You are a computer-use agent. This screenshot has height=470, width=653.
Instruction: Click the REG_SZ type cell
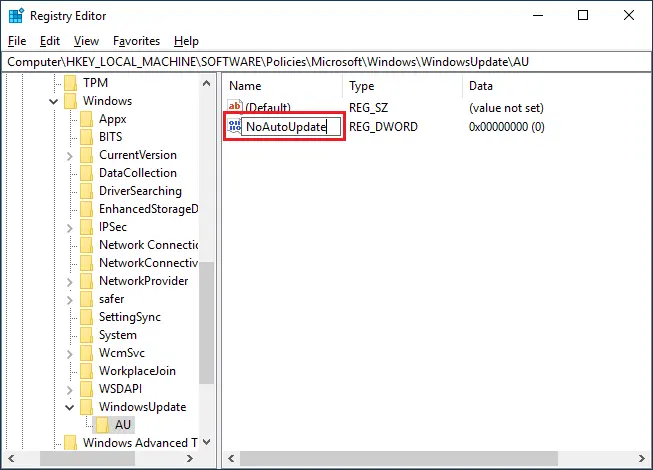(x=369, y=108)
